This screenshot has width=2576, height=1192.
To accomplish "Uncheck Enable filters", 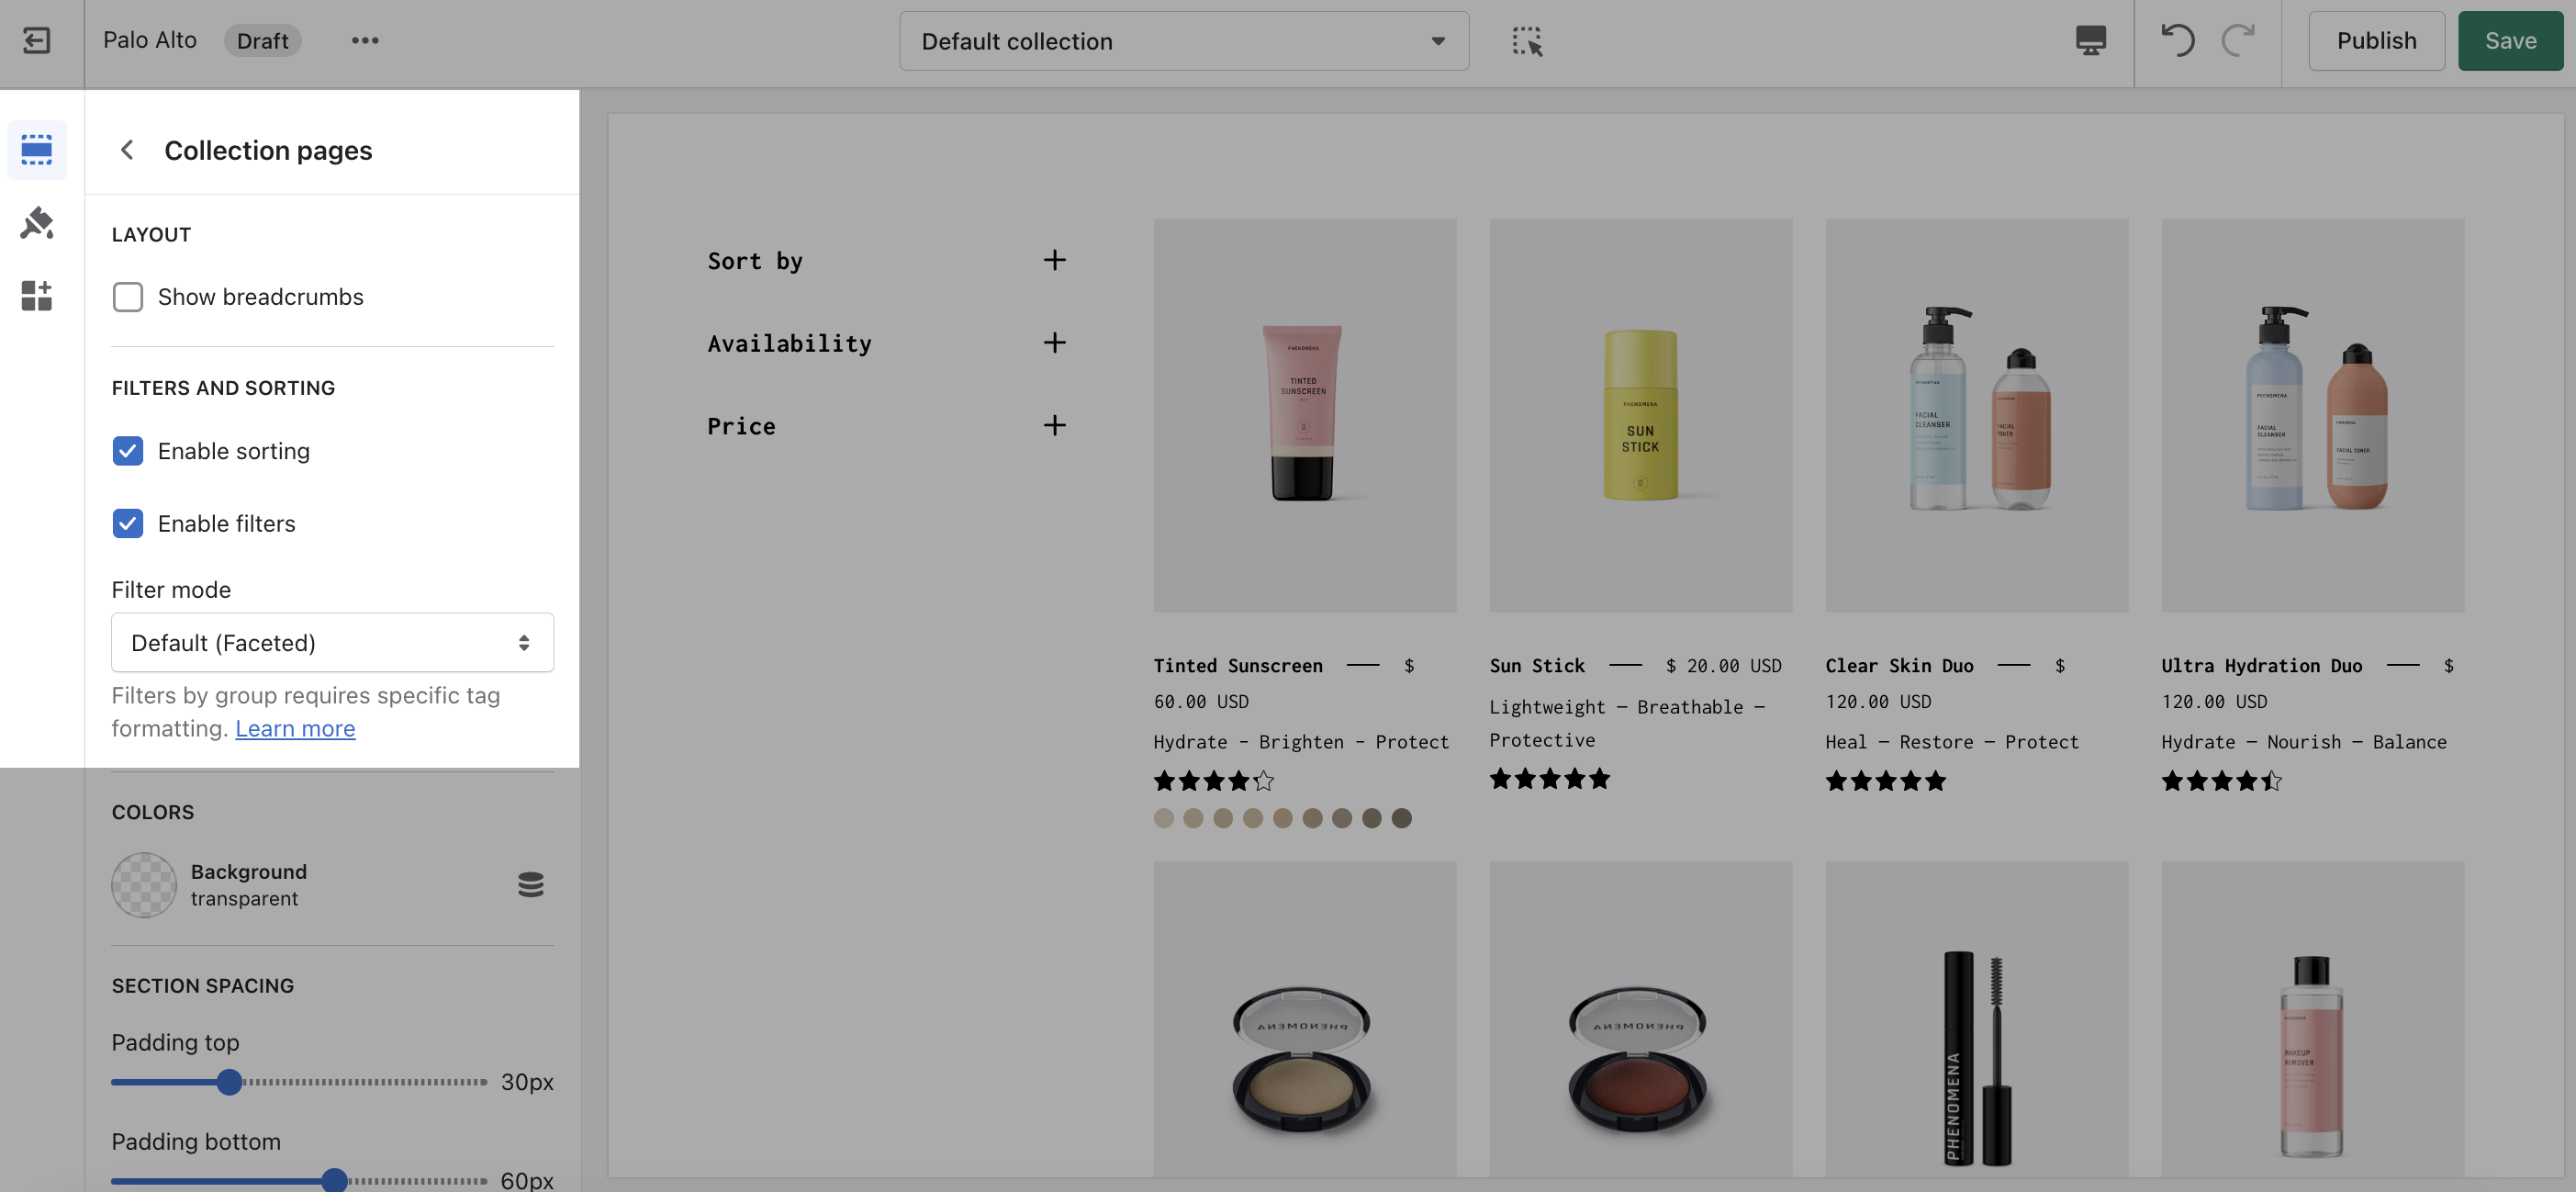I will [128, 523].
